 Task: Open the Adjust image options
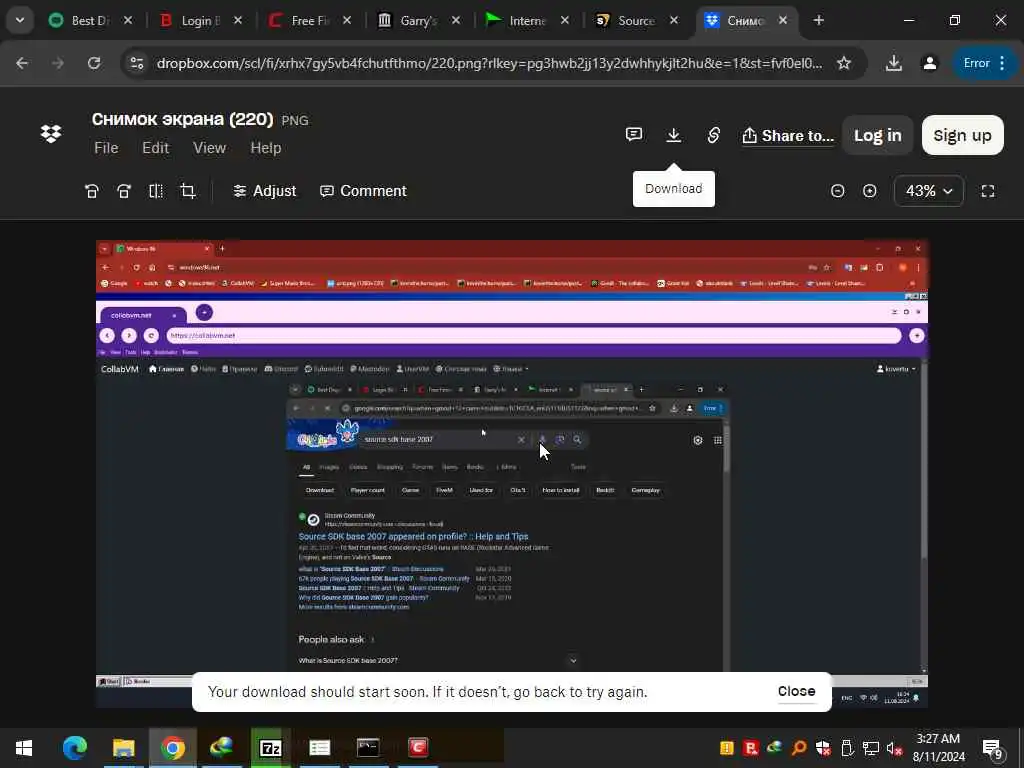pyautogui.click(x=264, y=191)
